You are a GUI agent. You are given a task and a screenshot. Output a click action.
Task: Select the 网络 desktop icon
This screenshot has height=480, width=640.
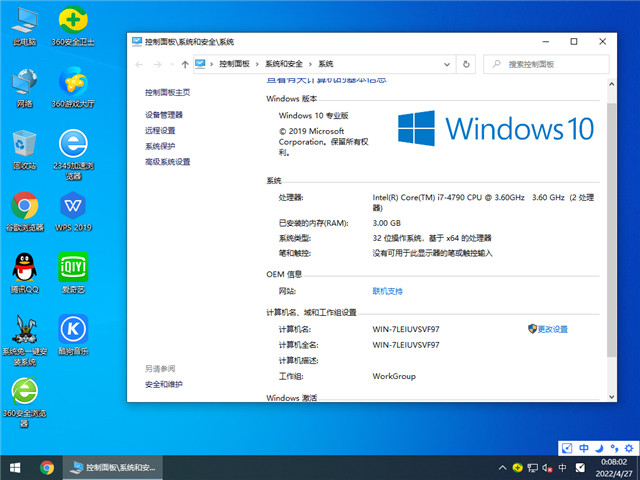click(x=24, y=88)
